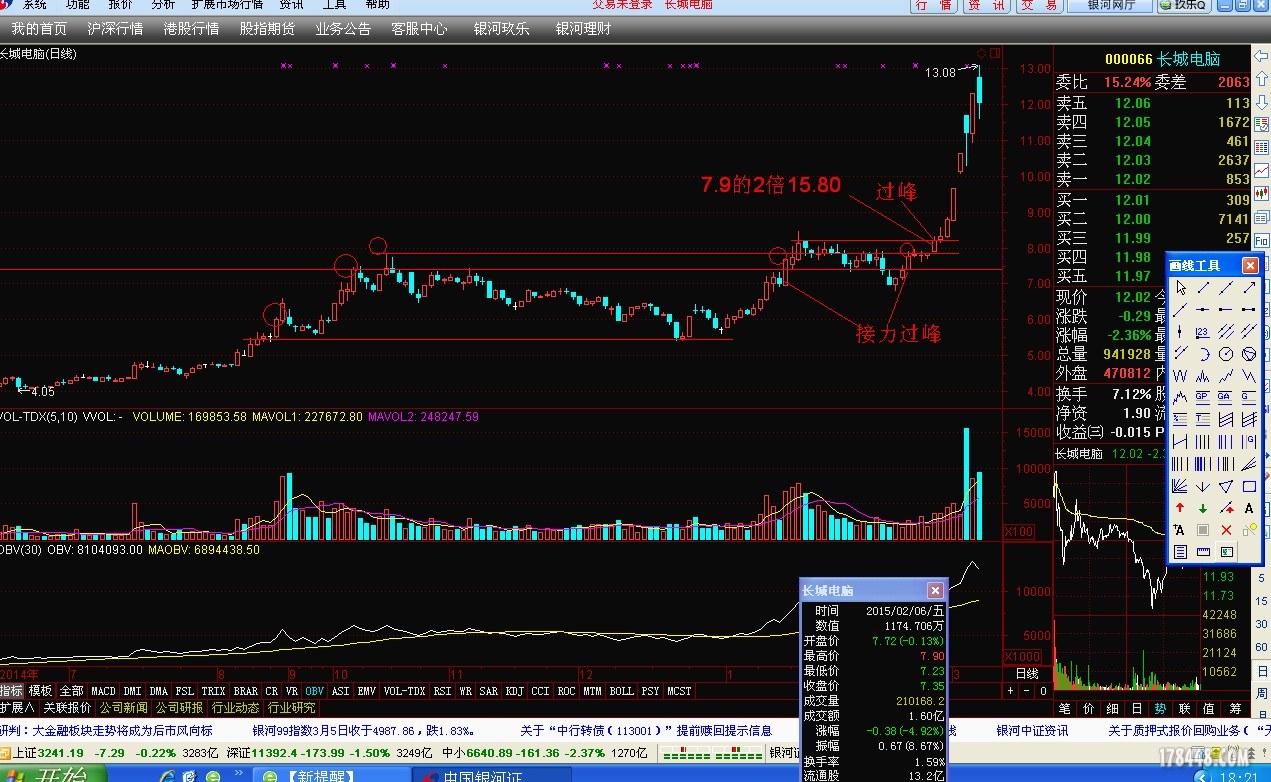The height and width of the screenshot is (782, 1271).
Task: Switch indicator to KDJ
Action: pyautogui.click(x=514, y=691)
